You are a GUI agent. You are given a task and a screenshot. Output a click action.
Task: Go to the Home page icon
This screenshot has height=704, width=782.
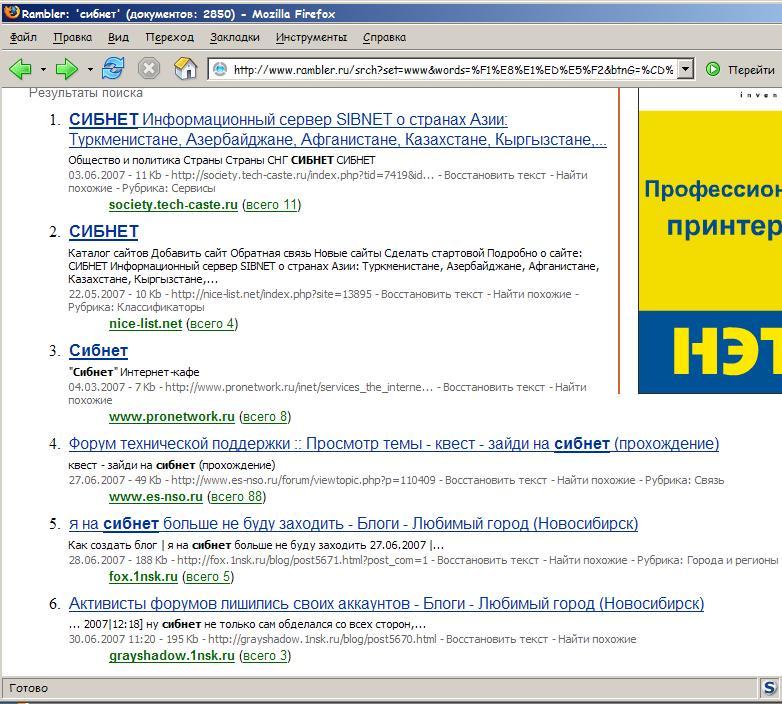[185, 68]
